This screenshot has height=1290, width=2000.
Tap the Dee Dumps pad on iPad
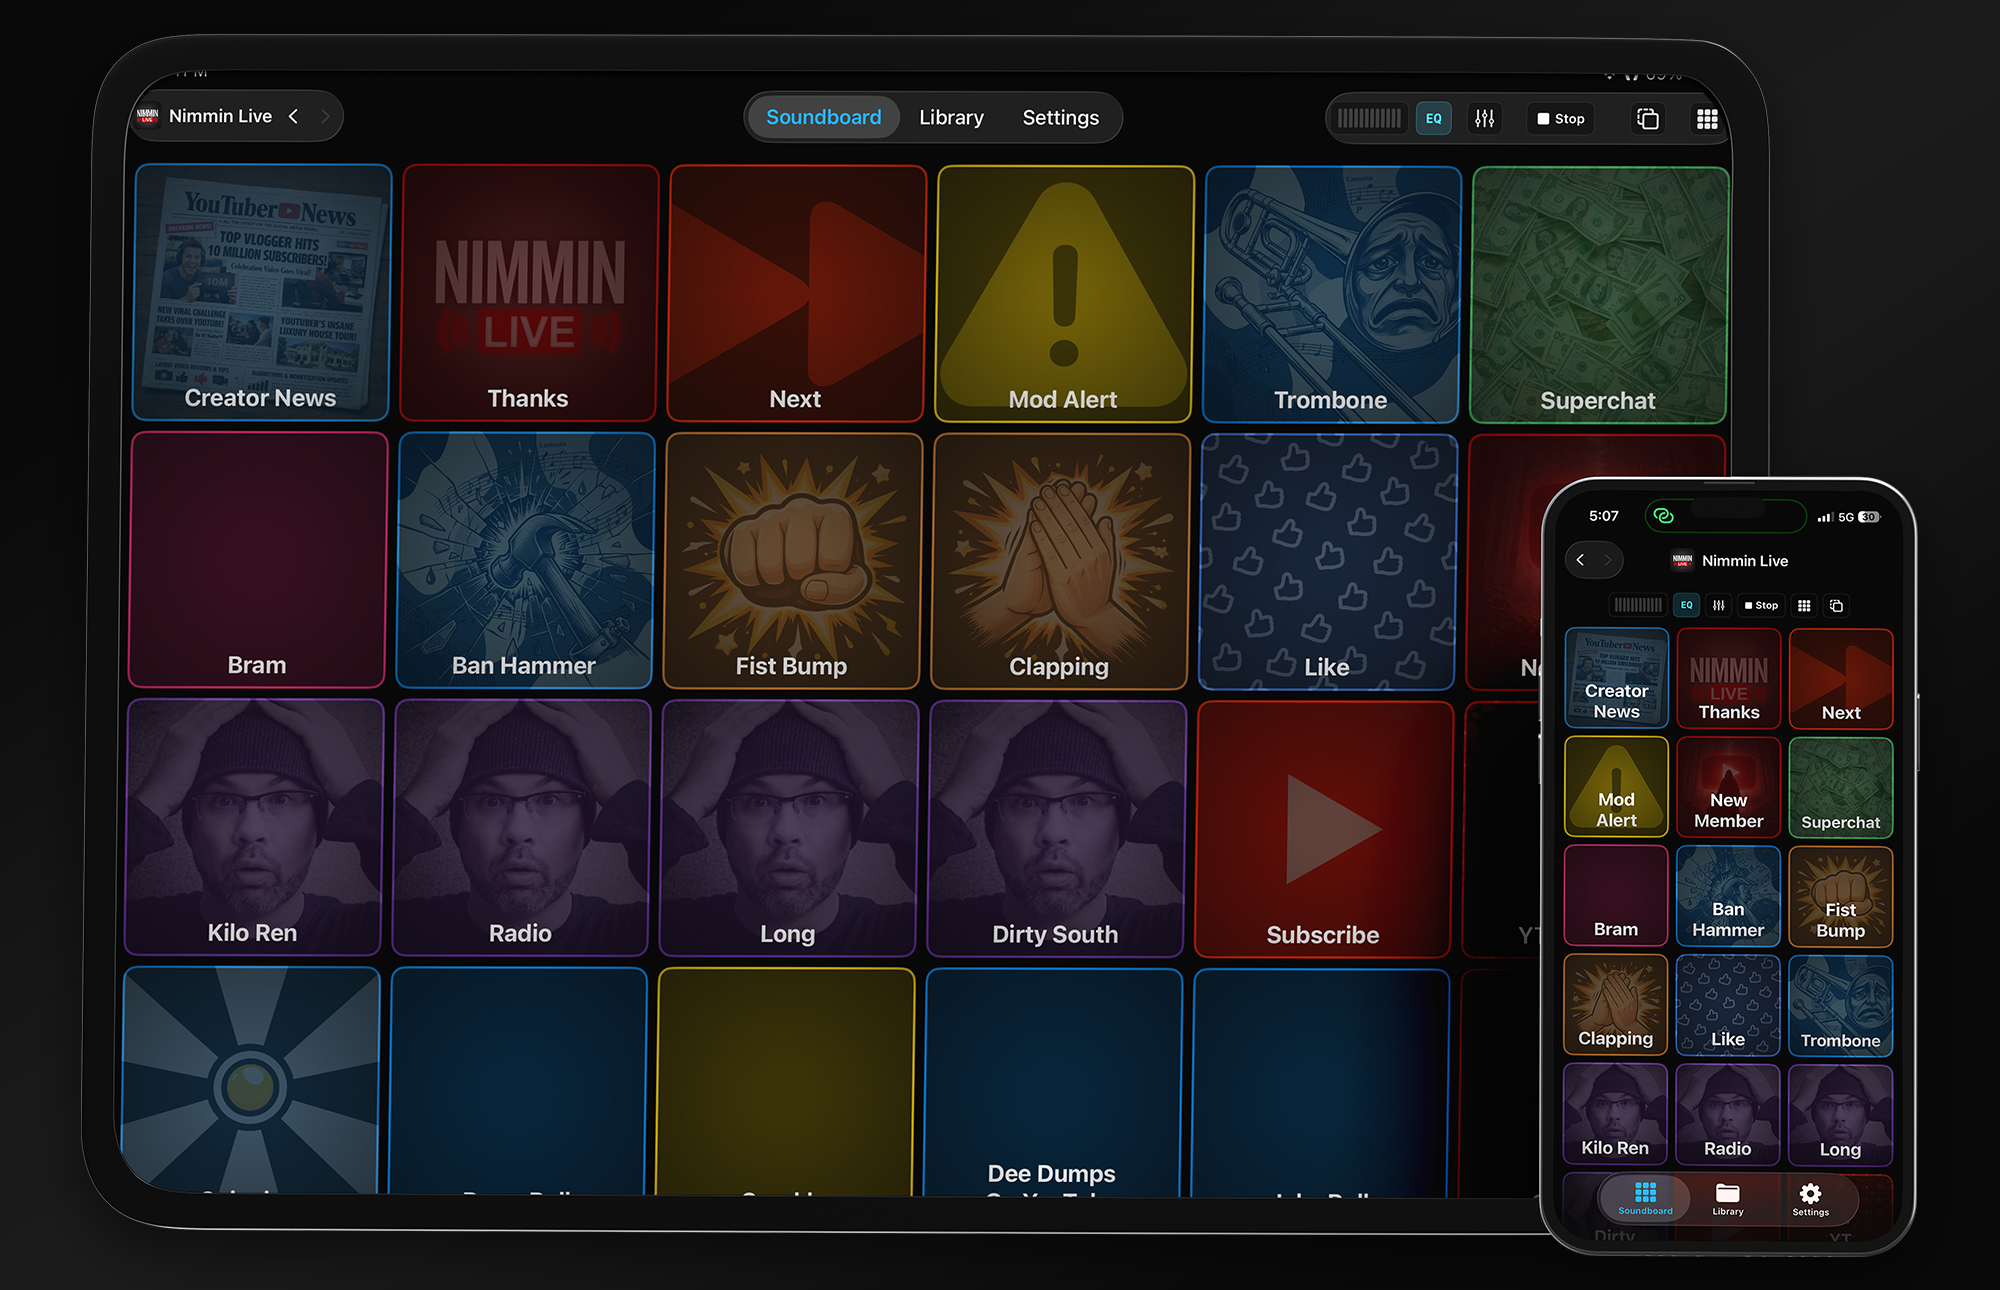click(1052, 1082)
